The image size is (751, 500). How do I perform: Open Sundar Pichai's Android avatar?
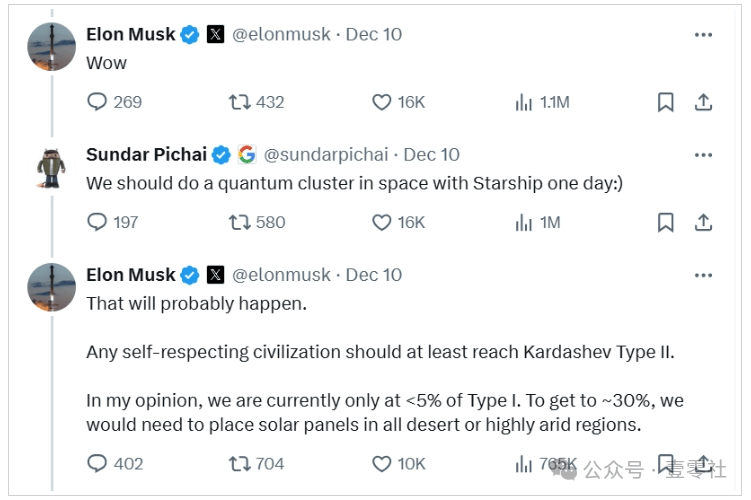(51, 168)
